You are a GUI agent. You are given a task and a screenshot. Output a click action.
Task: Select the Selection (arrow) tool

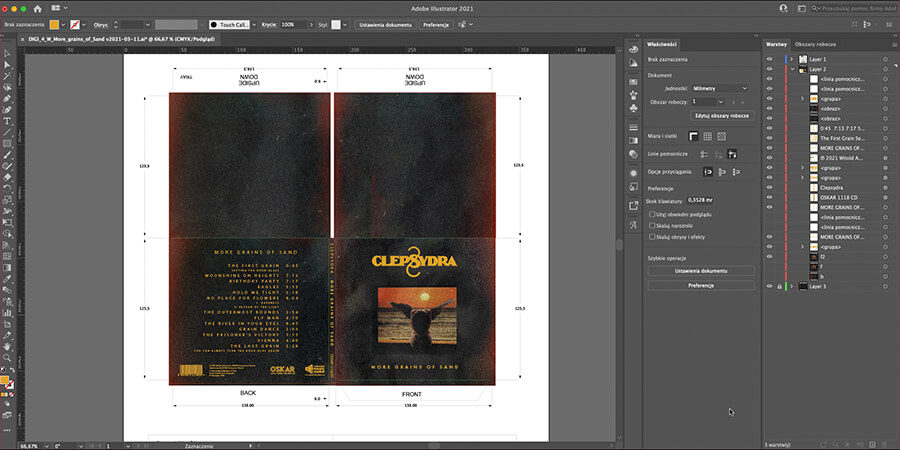pyautogui.click(x=7, y=53)
